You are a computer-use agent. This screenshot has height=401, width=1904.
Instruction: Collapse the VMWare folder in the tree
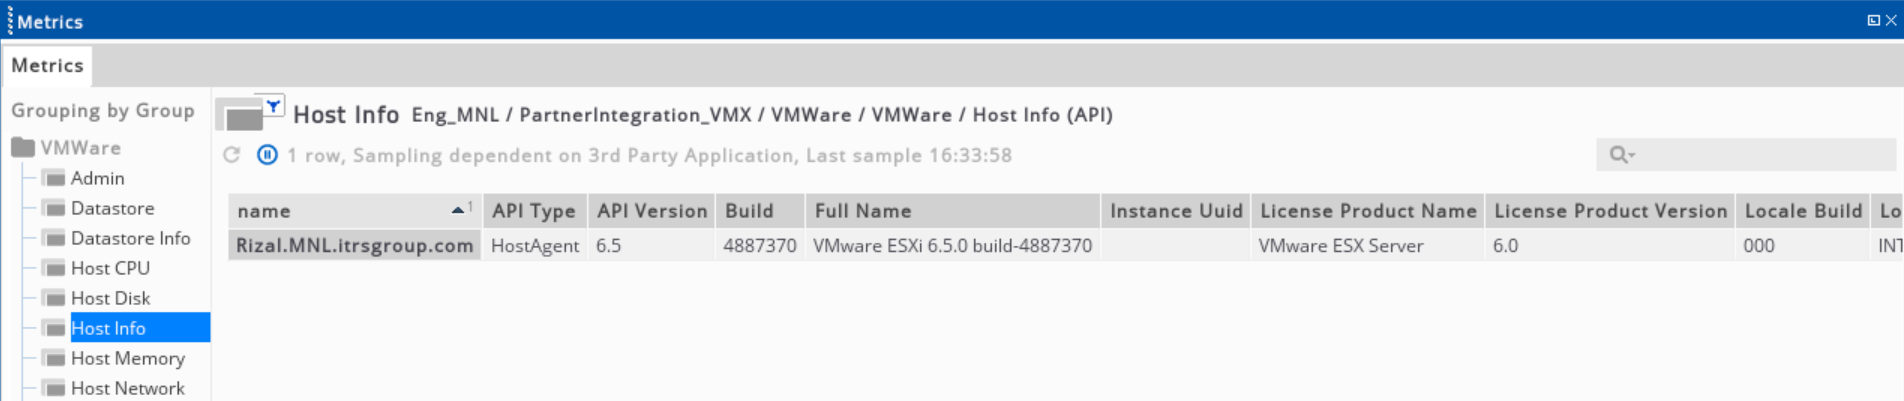pyautogui.click(x=66, y=148)
